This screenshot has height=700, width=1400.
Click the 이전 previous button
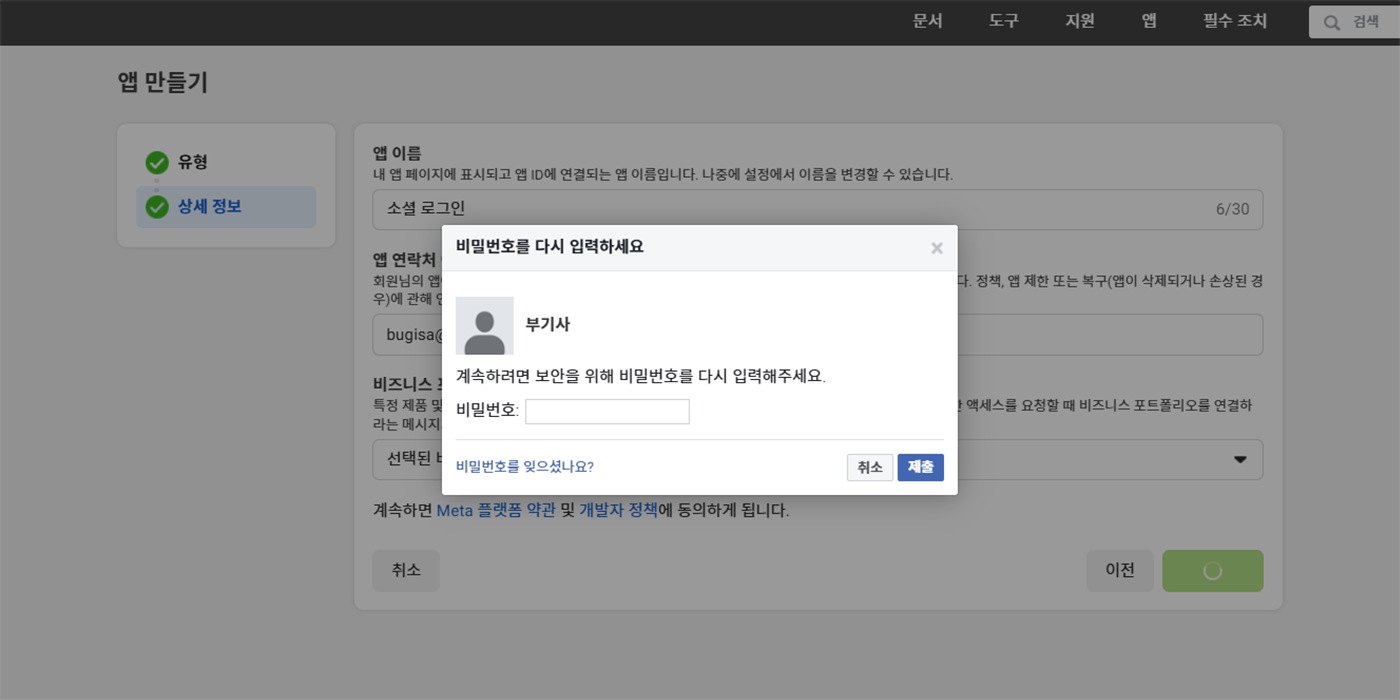click(1119, 571)
